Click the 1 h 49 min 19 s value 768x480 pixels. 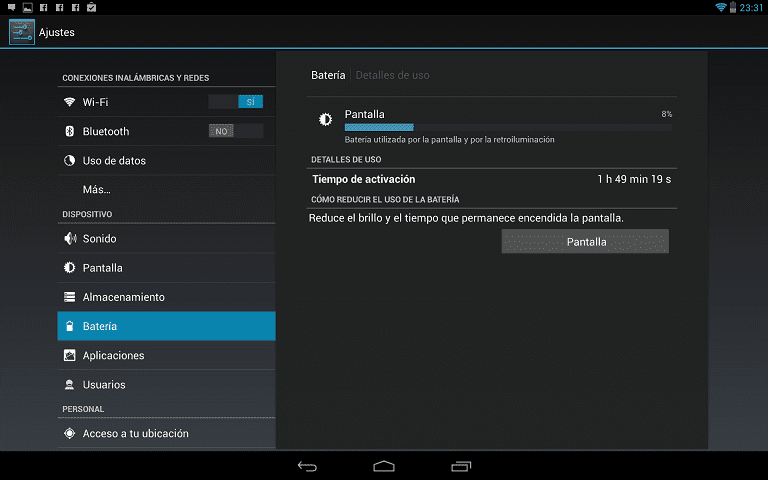[634, 179]
